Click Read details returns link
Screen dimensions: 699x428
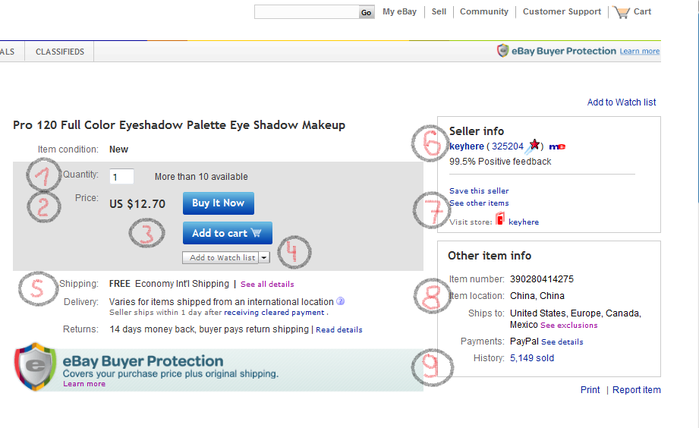pos(339,330)
